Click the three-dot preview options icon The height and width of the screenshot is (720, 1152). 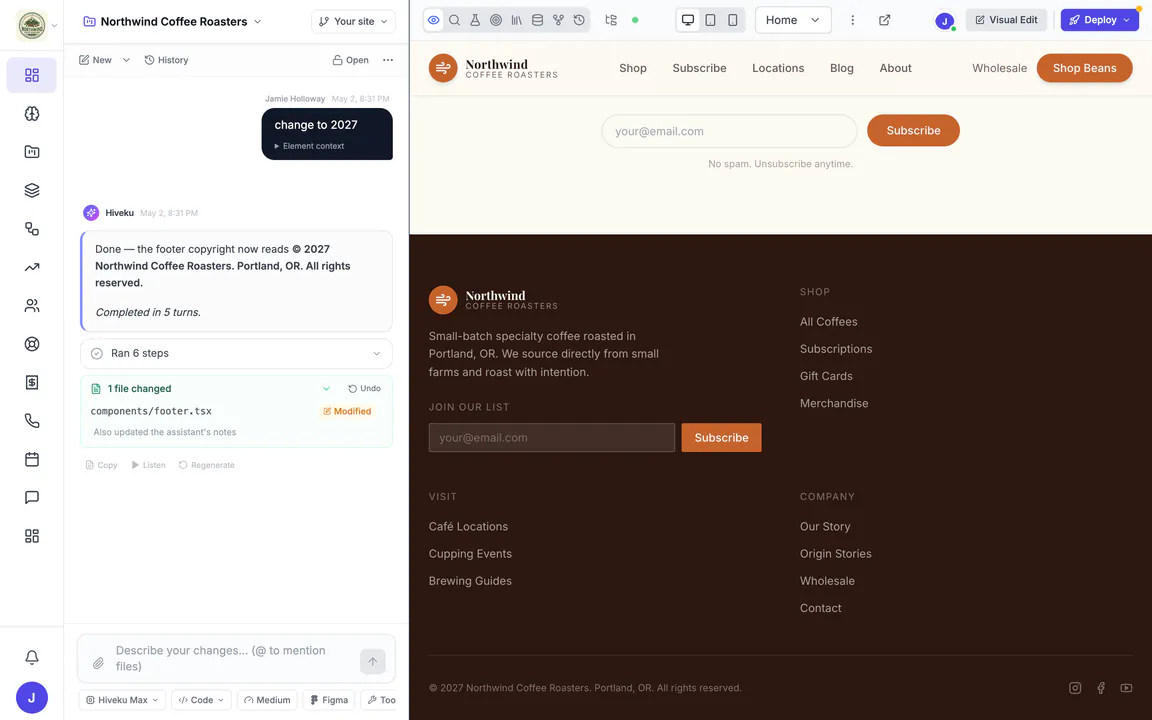[x=852, y=21]
